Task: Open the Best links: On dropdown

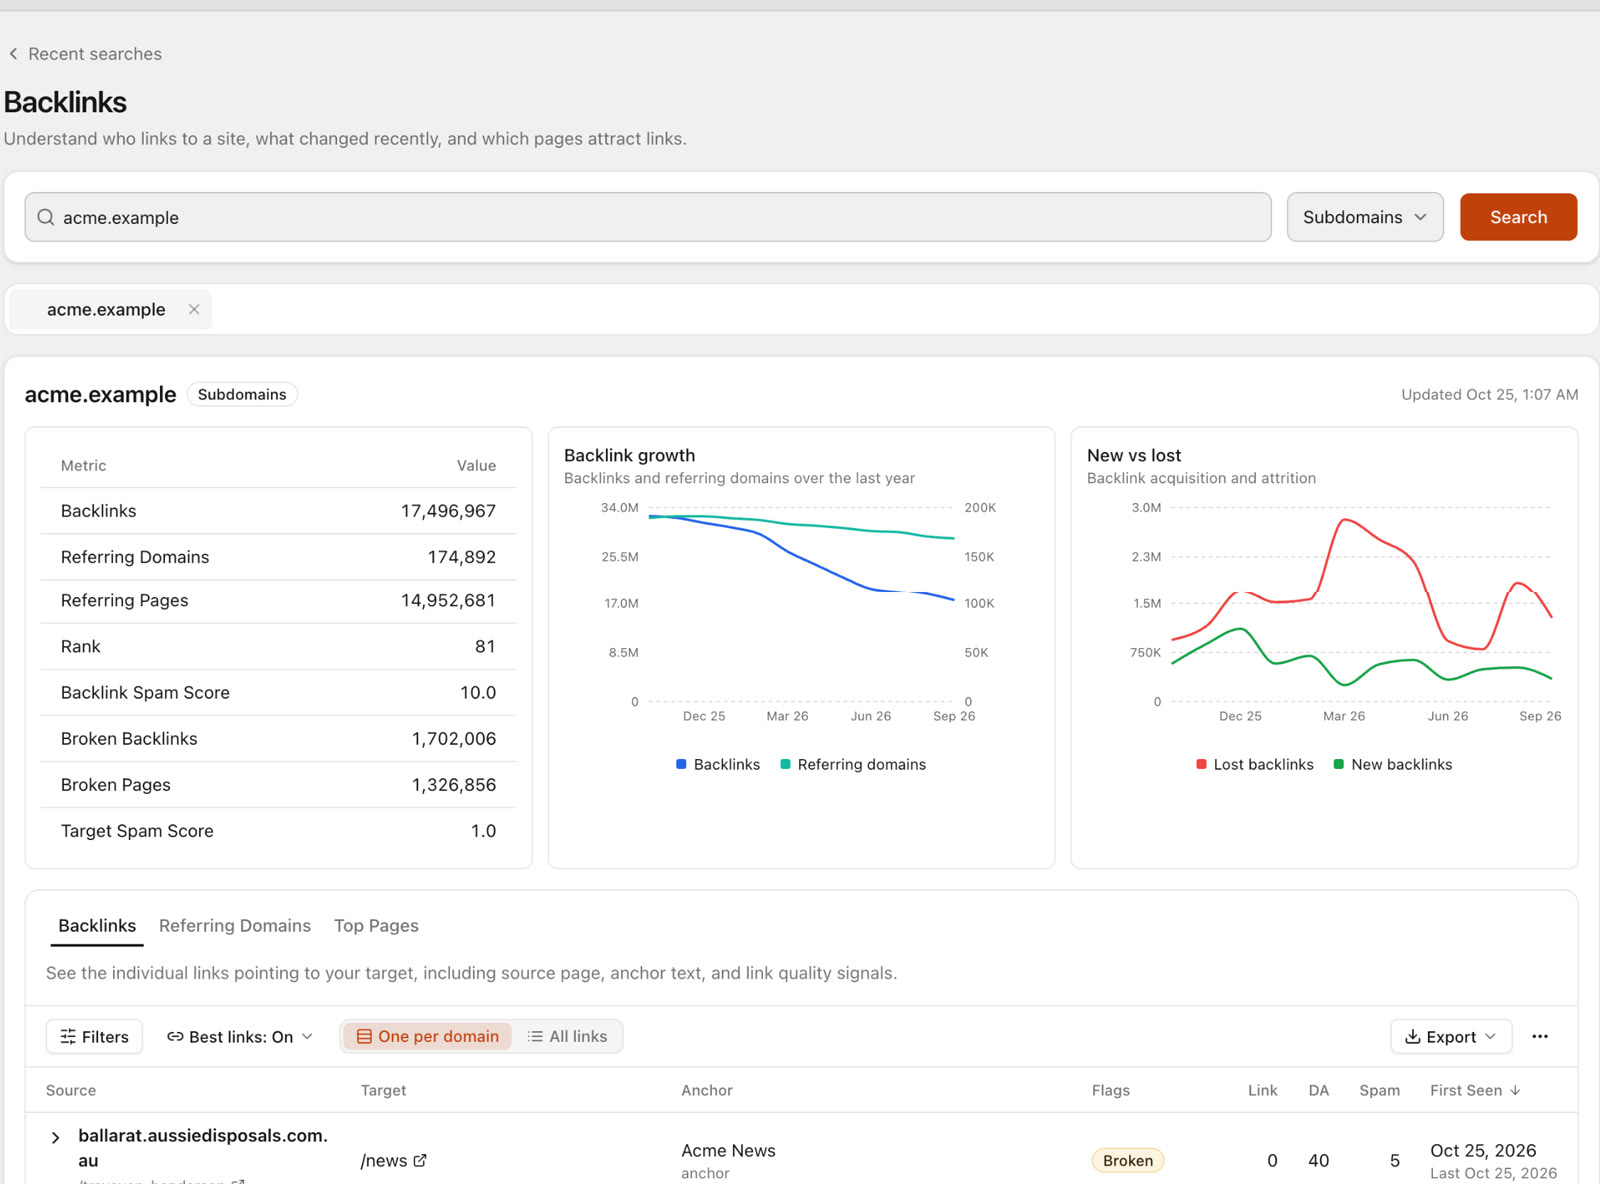Action: [240, 1037]
